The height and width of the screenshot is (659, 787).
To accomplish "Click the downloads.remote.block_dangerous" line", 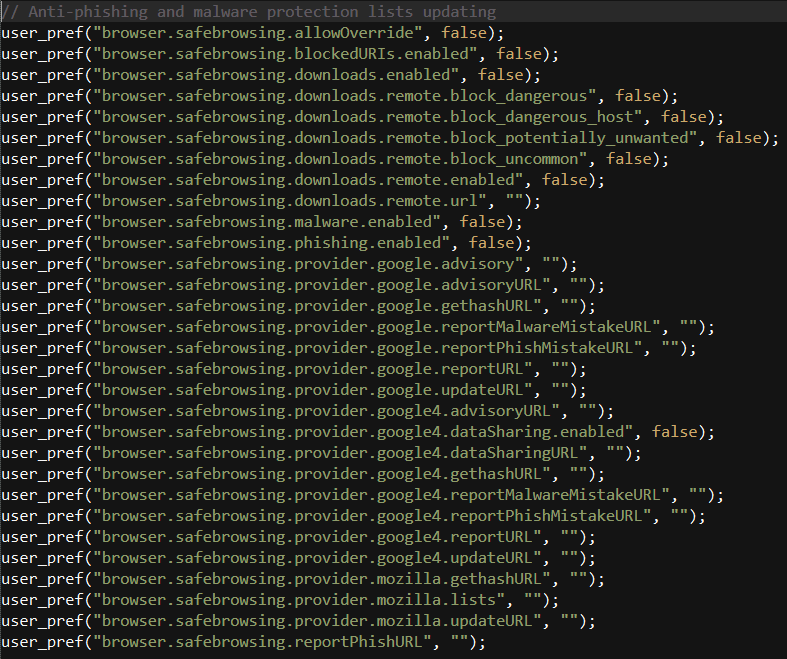I will click(x=340, y=96).
